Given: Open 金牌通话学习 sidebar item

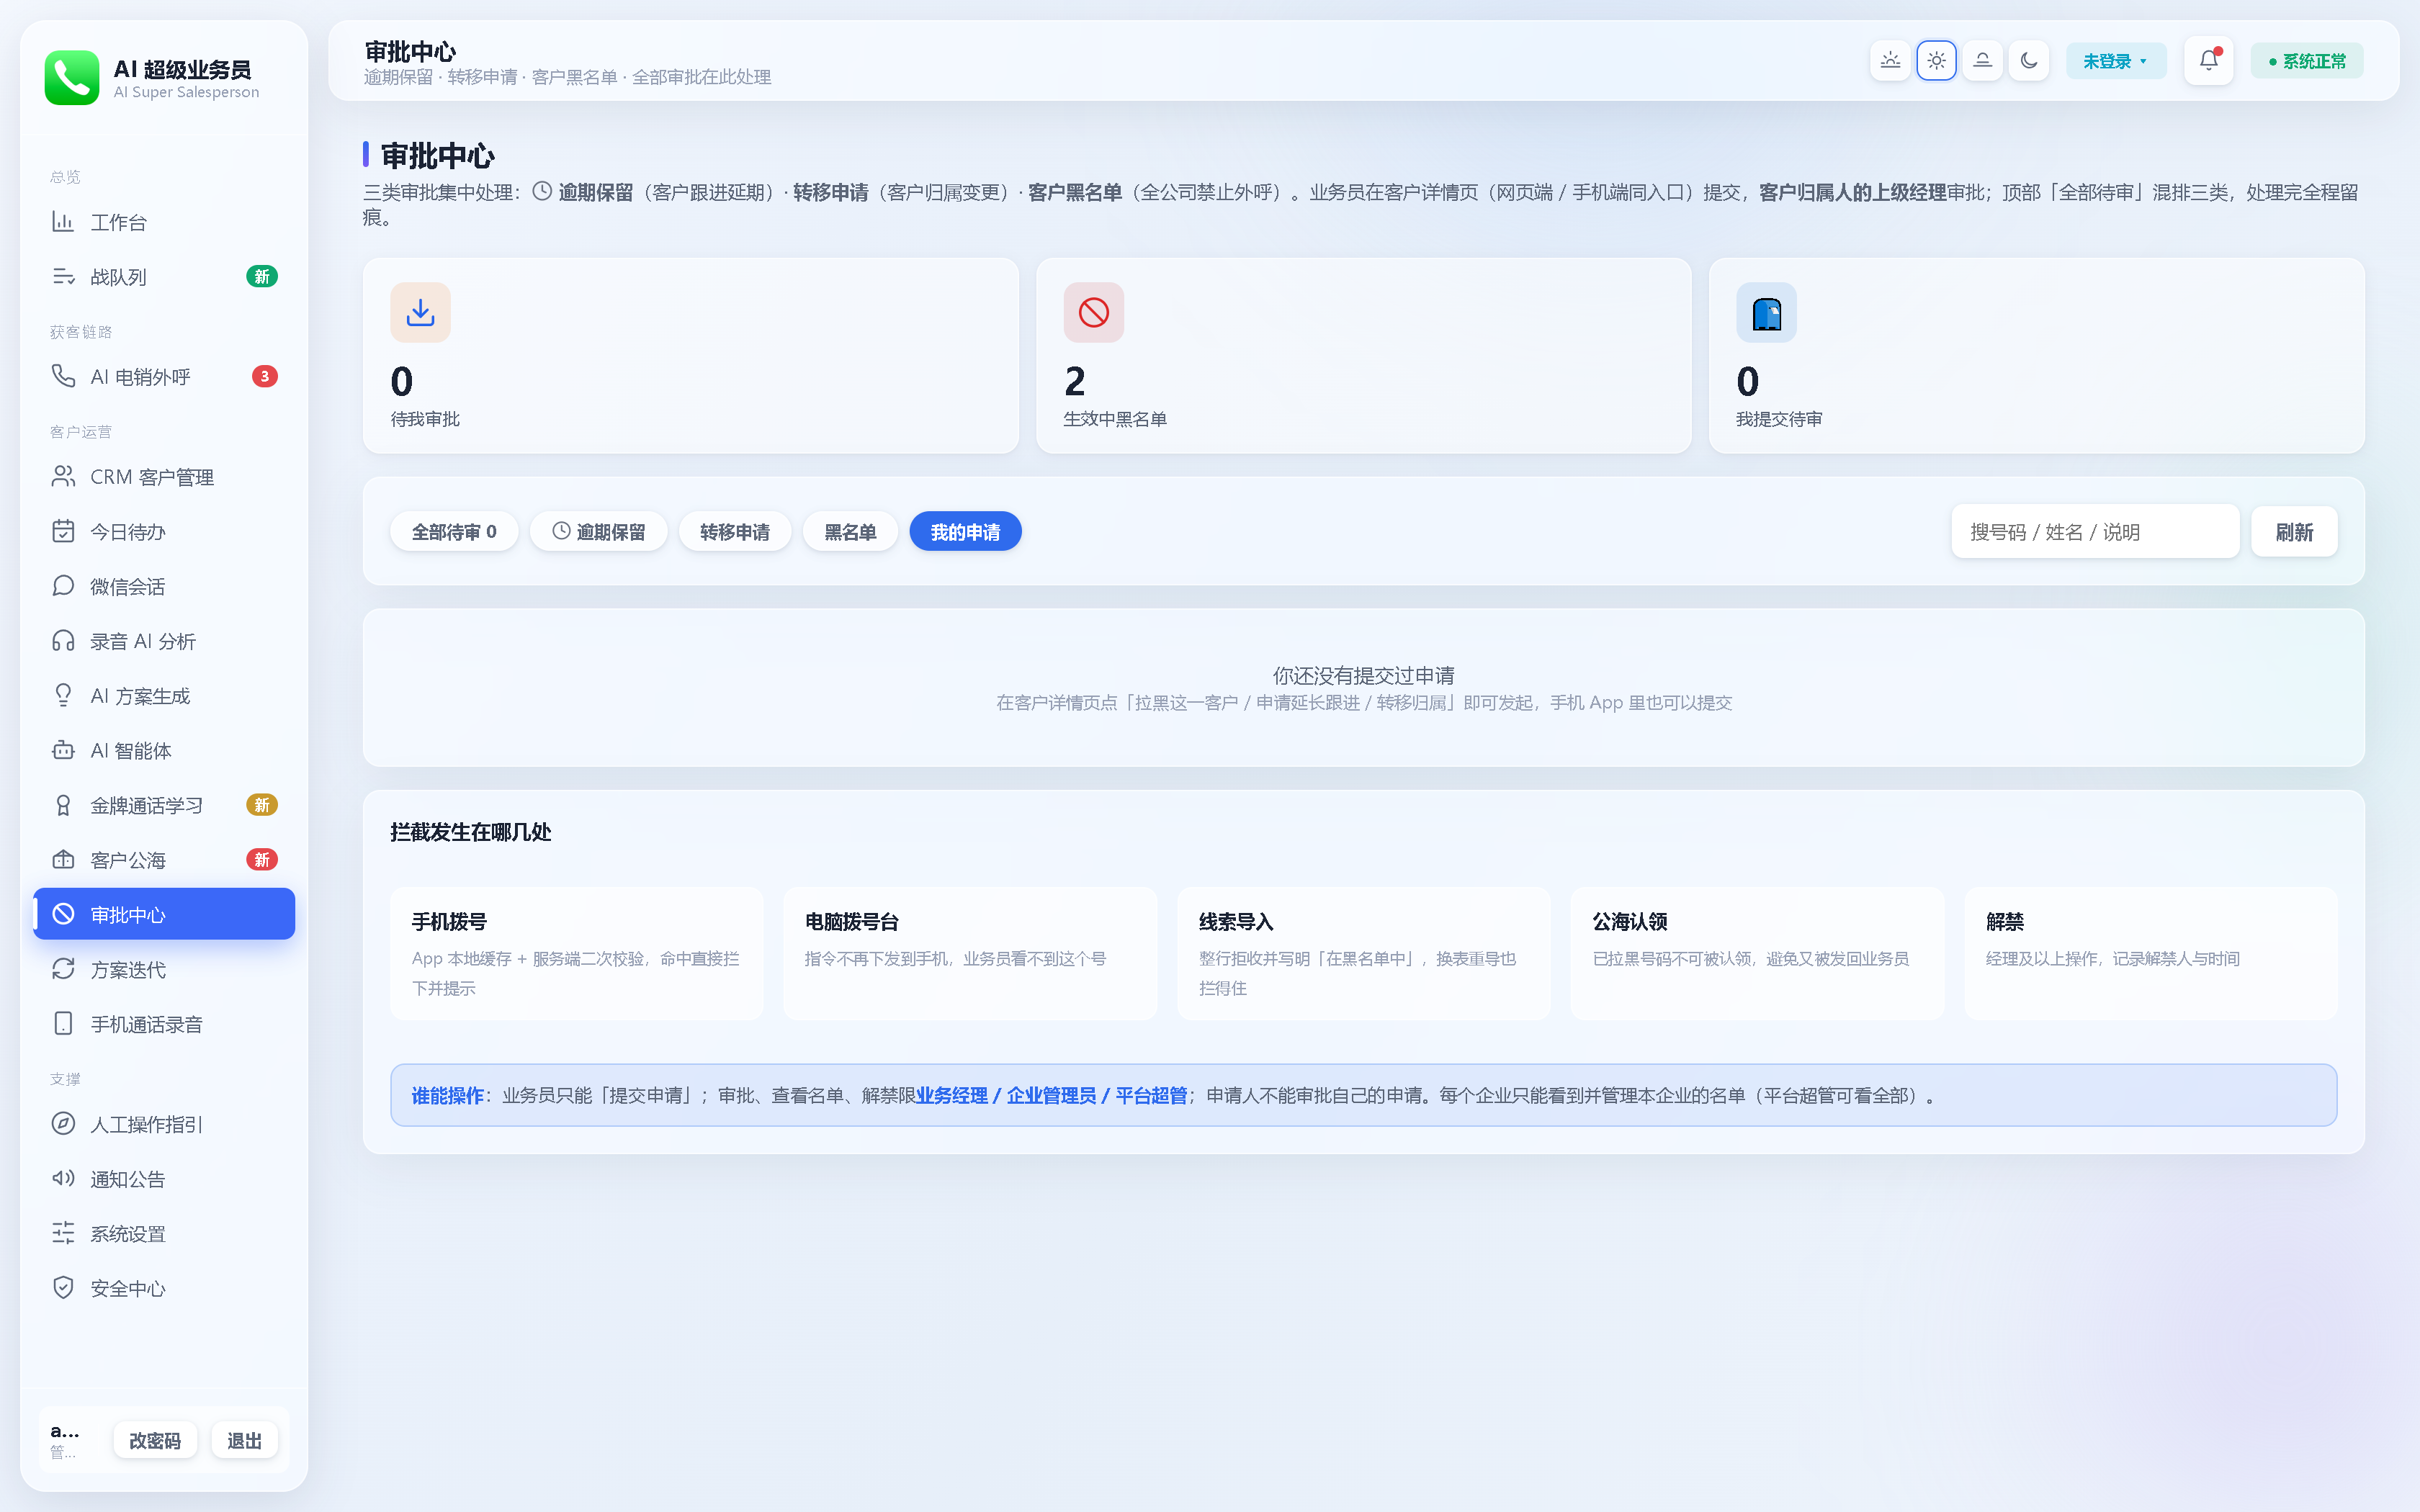Looking at the screenshot, I should (164, 805).
